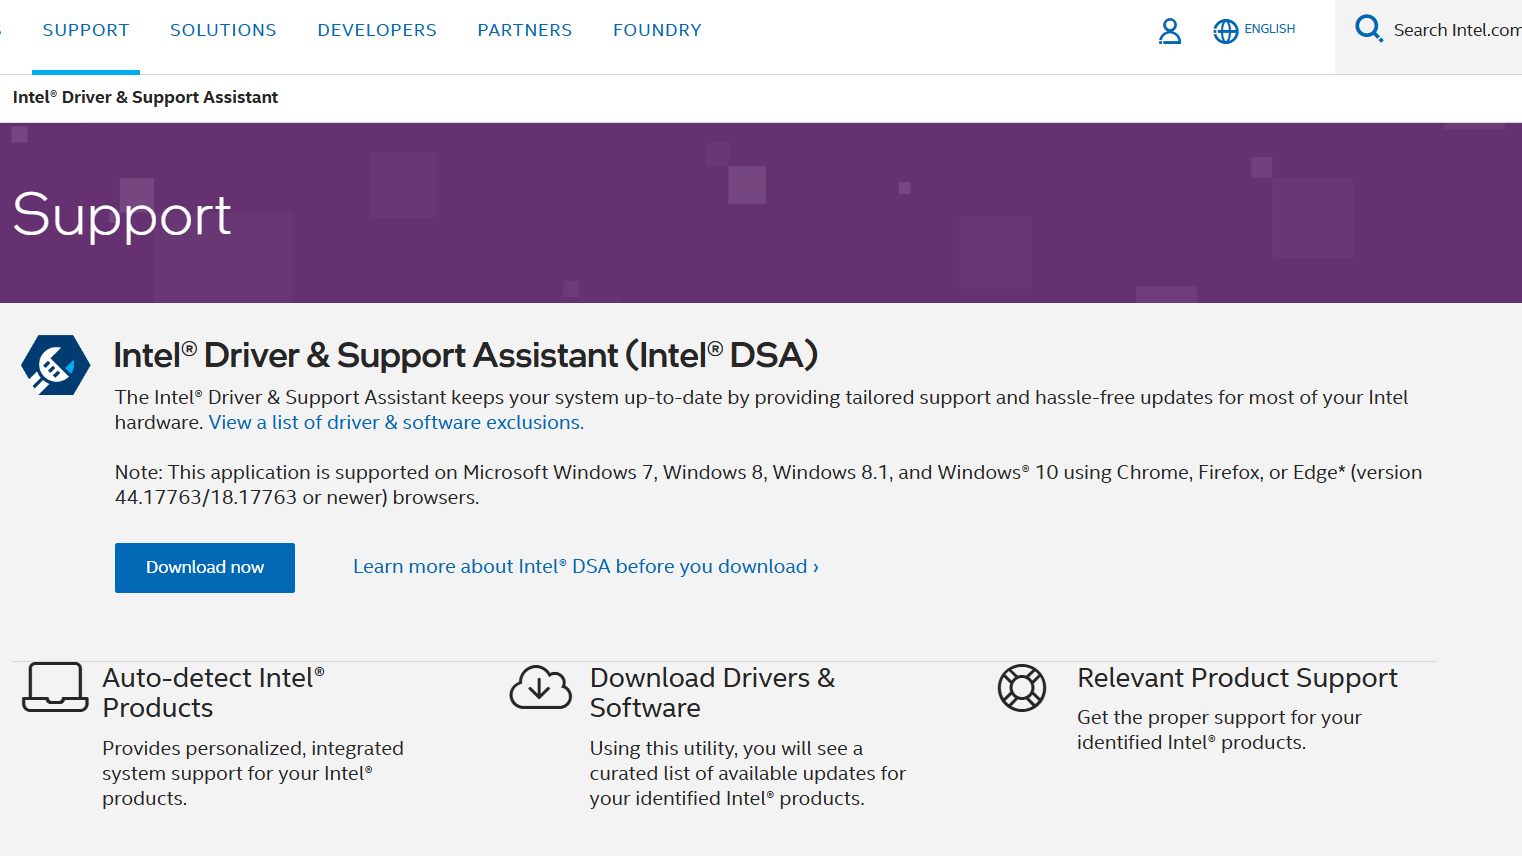1522x856 pixels.
Task: Select the FOUNDRY menu item
Action: (x=657, y=30)
